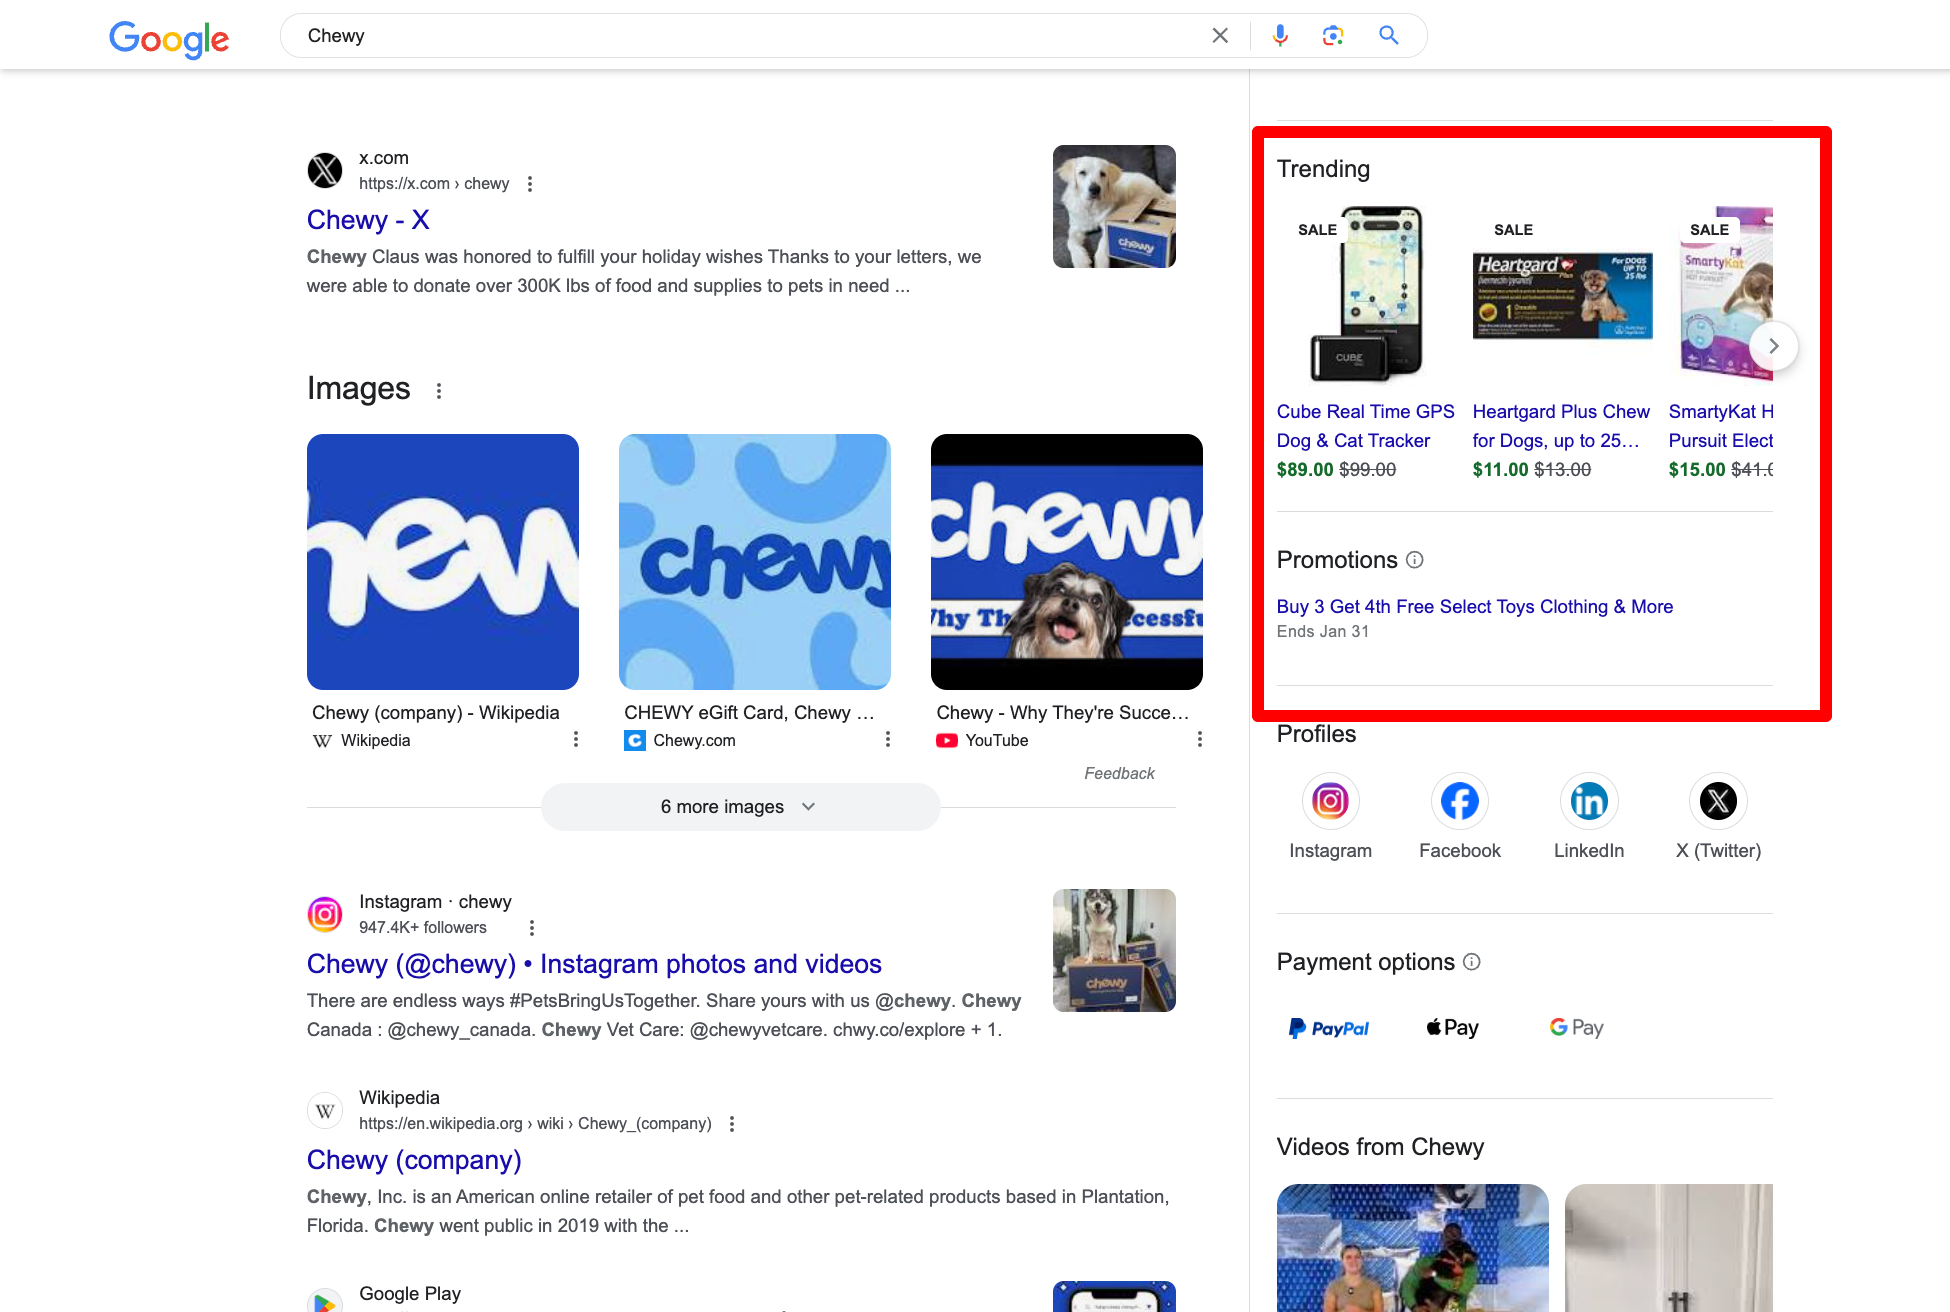Click the Instagram dog photo thumbnail

click(x=1113, y=950)
